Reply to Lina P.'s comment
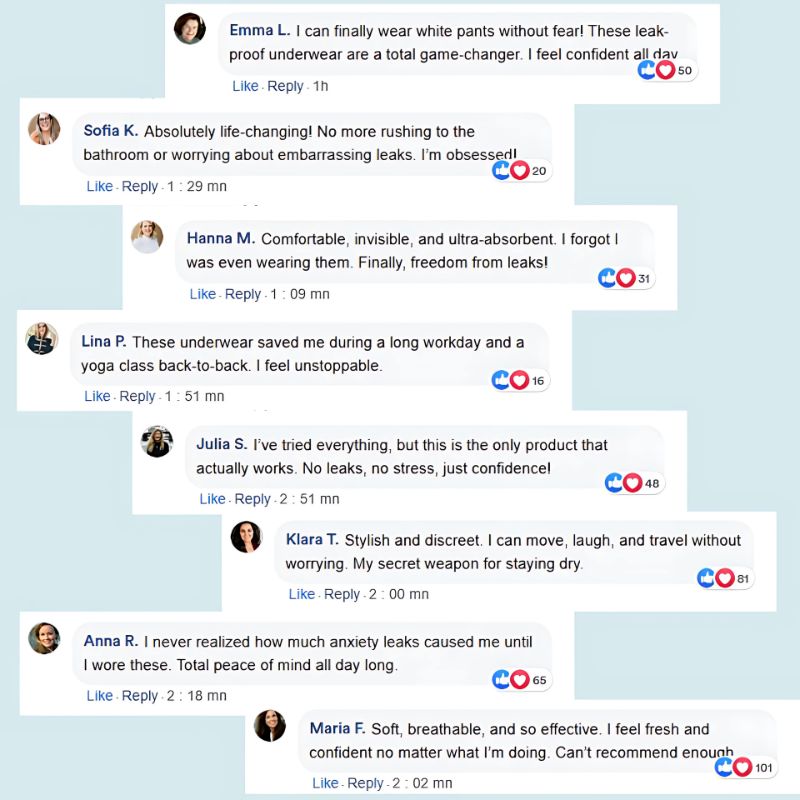 (x=137, y=396)
